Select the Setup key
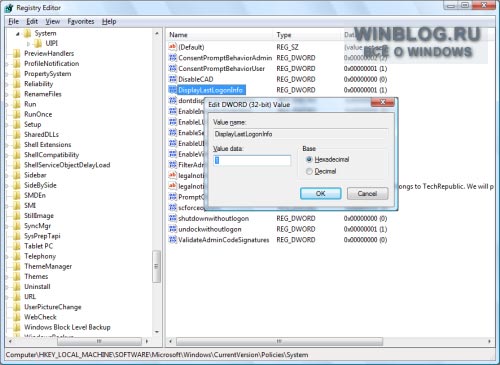This screenshot has width=500, height=365. coord(33,124)
